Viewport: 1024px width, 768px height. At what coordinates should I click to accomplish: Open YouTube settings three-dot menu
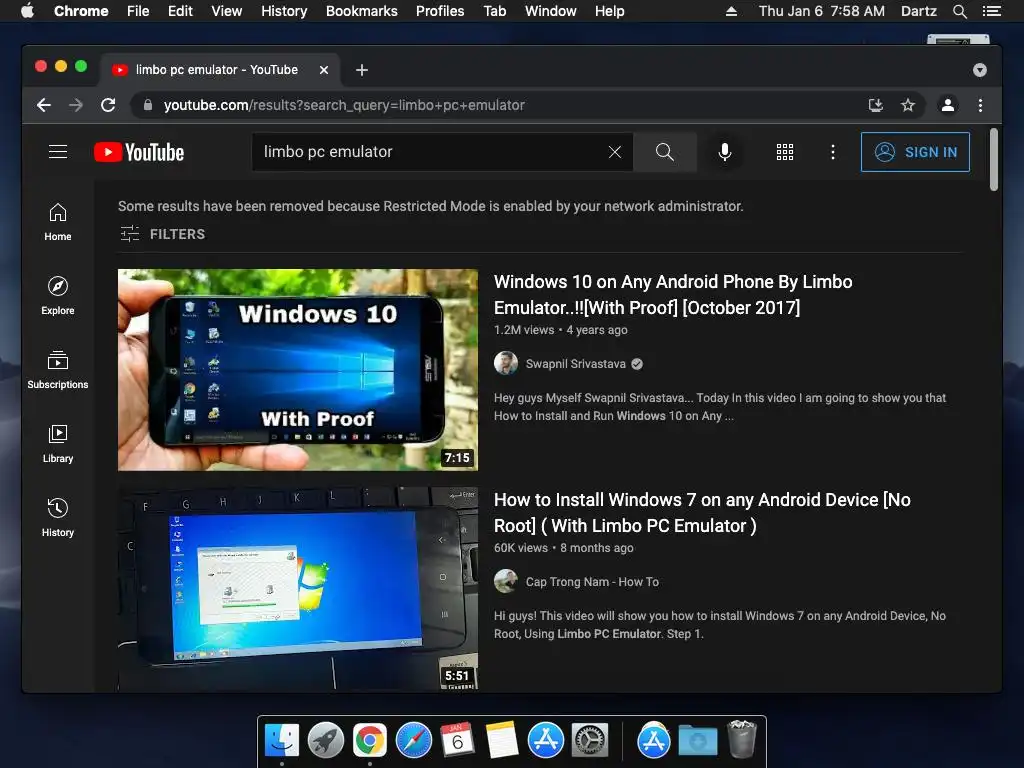pyautogui.click(x=832, y=152)
